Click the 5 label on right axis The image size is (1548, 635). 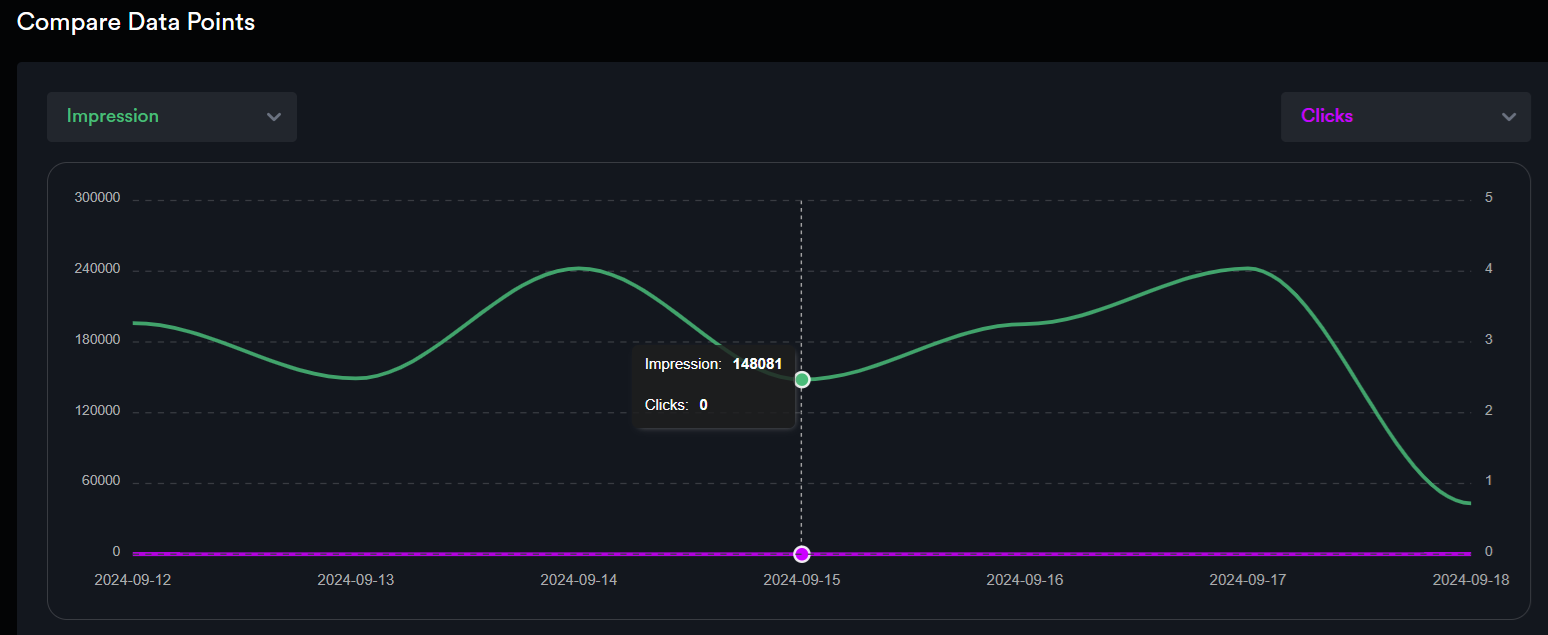[x=1489, y=198]
